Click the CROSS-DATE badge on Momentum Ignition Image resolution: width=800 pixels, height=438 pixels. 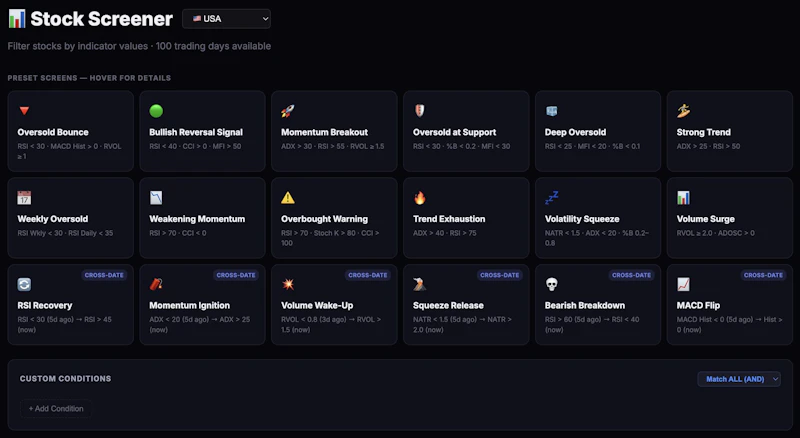(236, 275)
